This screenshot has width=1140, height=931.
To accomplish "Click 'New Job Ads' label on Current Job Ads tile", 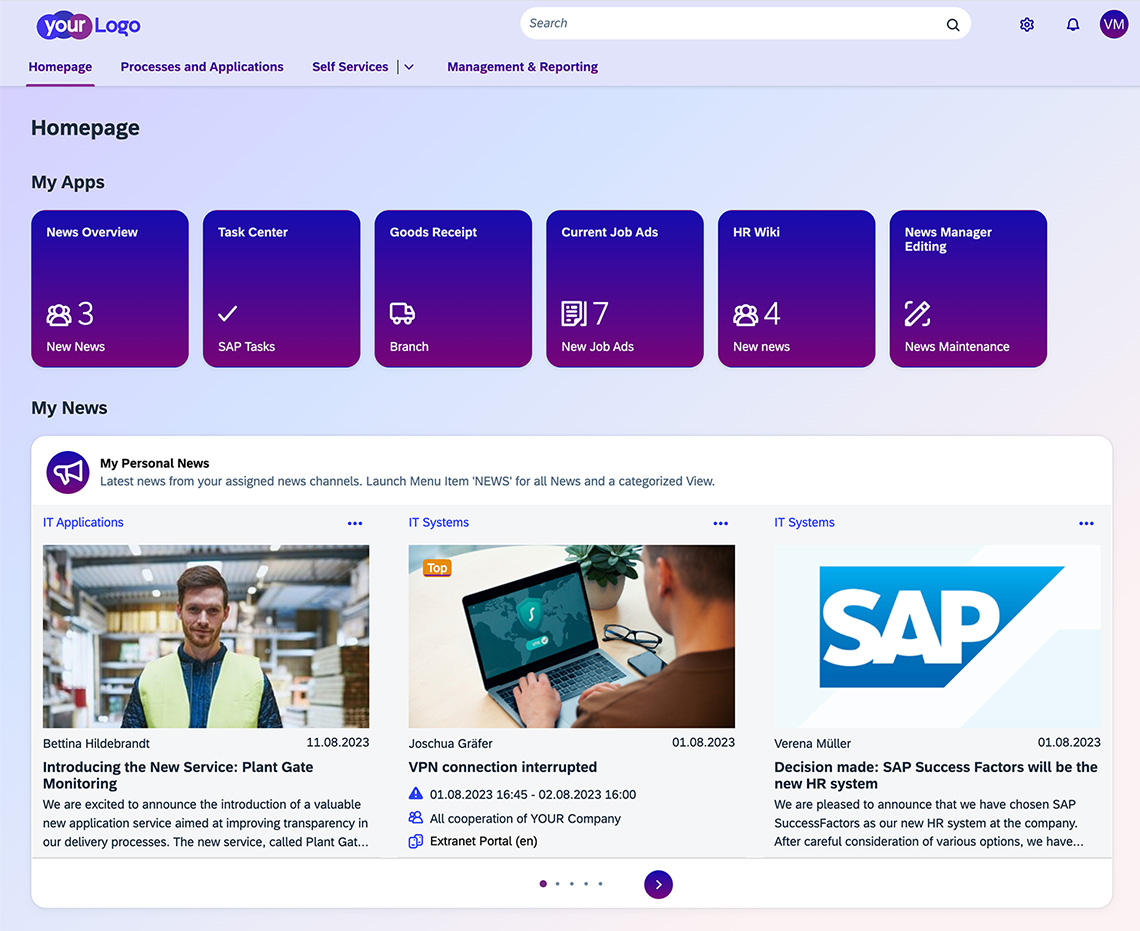I will (598, 347).
